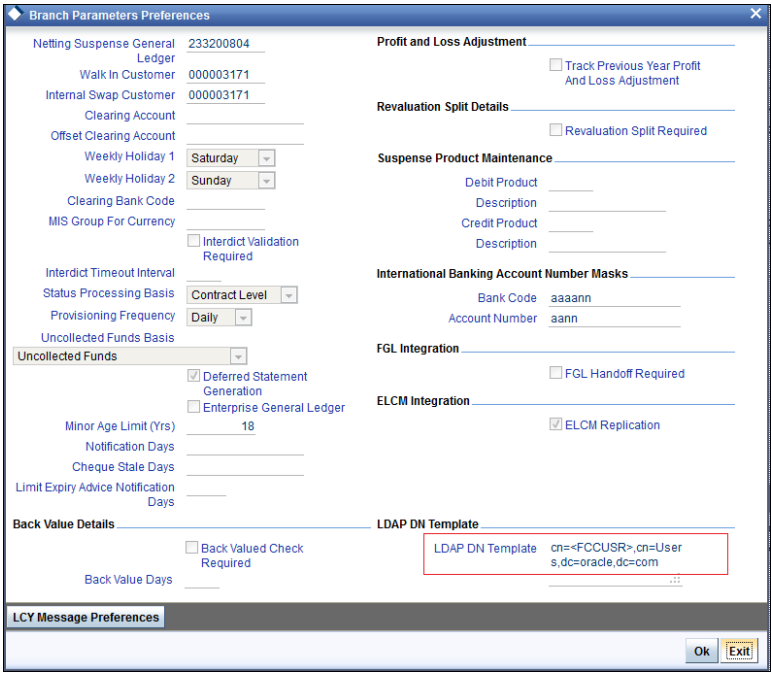
Task: Click the Uncollected Funds Basis label
Action: [x=108, y=338]
